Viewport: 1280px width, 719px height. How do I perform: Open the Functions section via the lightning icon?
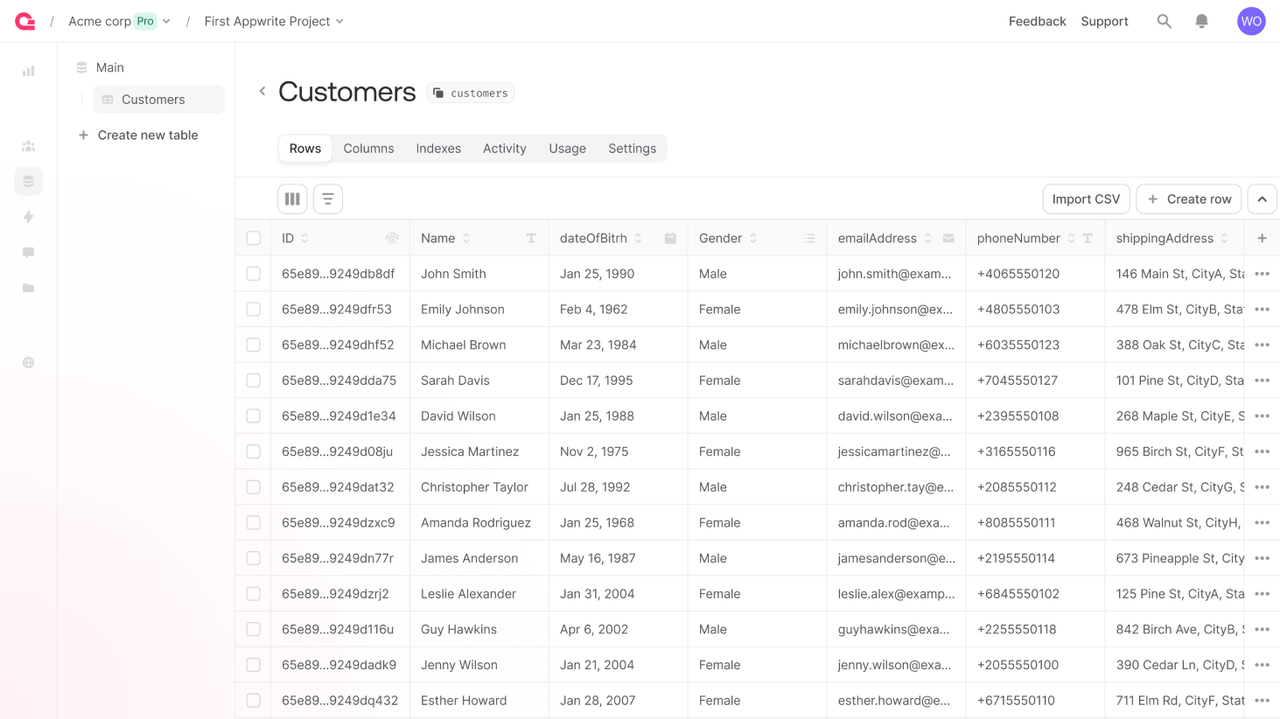click(x=28, y=217)
